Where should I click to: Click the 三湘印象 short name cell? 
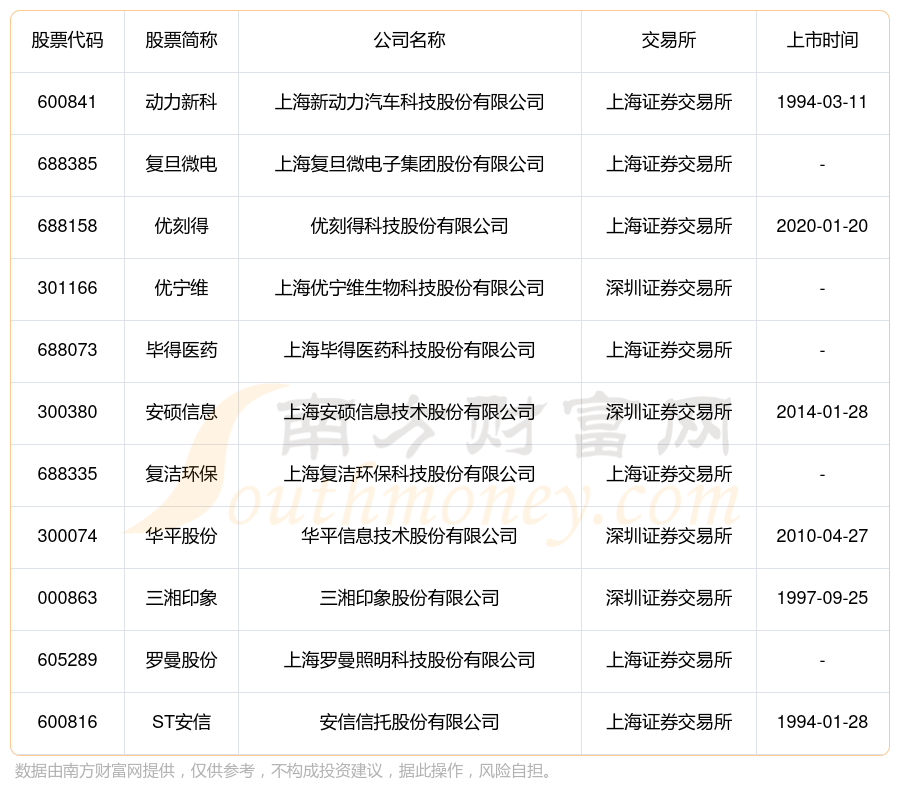(x=181, y=598)
